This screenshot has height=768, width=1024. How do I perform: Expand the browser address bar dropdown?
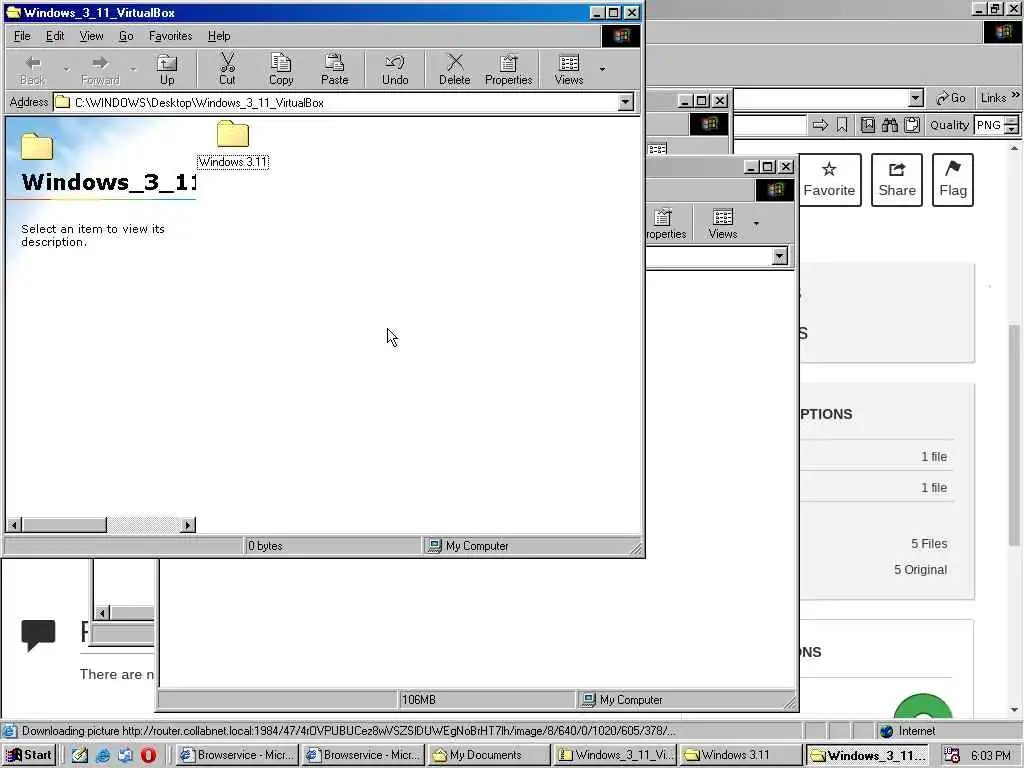pos(916,98)
